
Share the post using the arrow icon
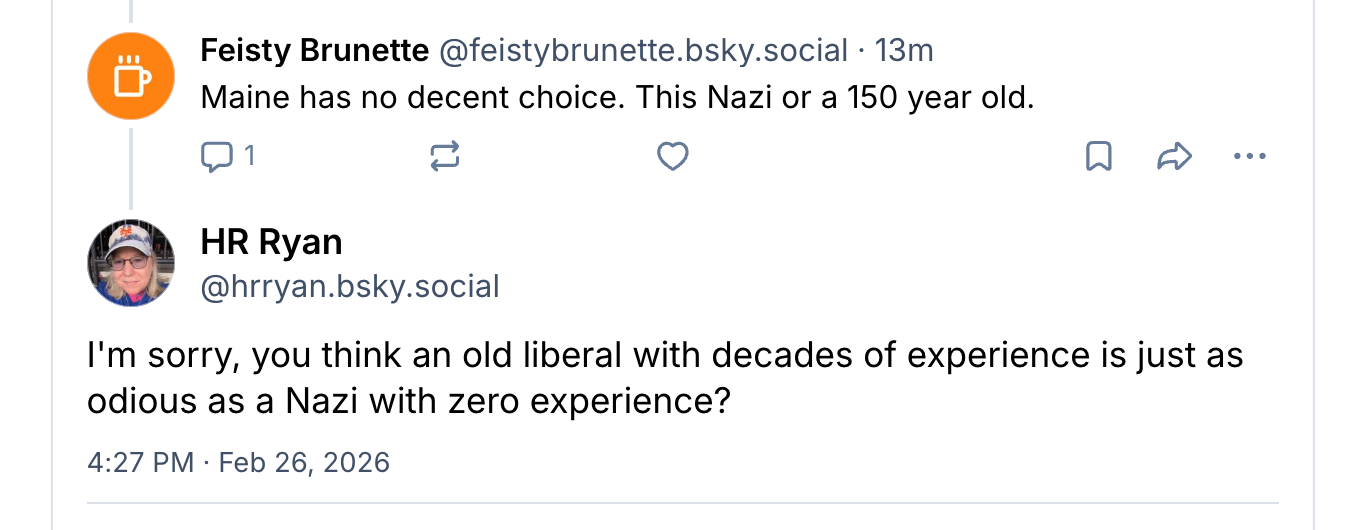[x=1174, y=156]
